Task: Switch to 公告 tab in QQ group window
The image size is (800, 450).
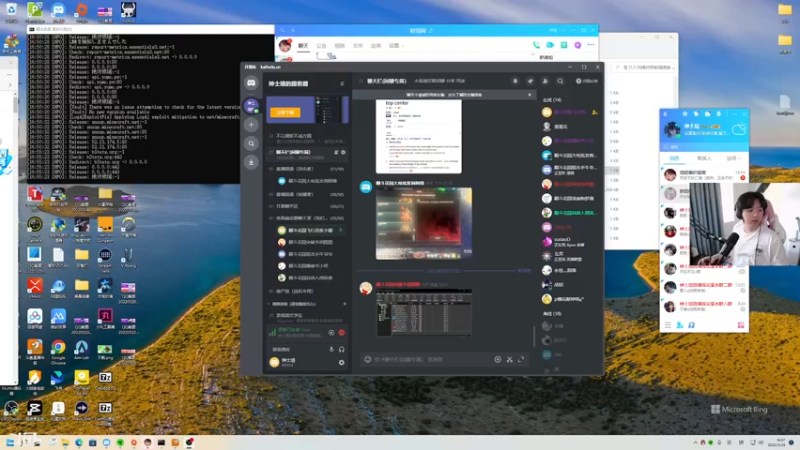Action: 321,45
